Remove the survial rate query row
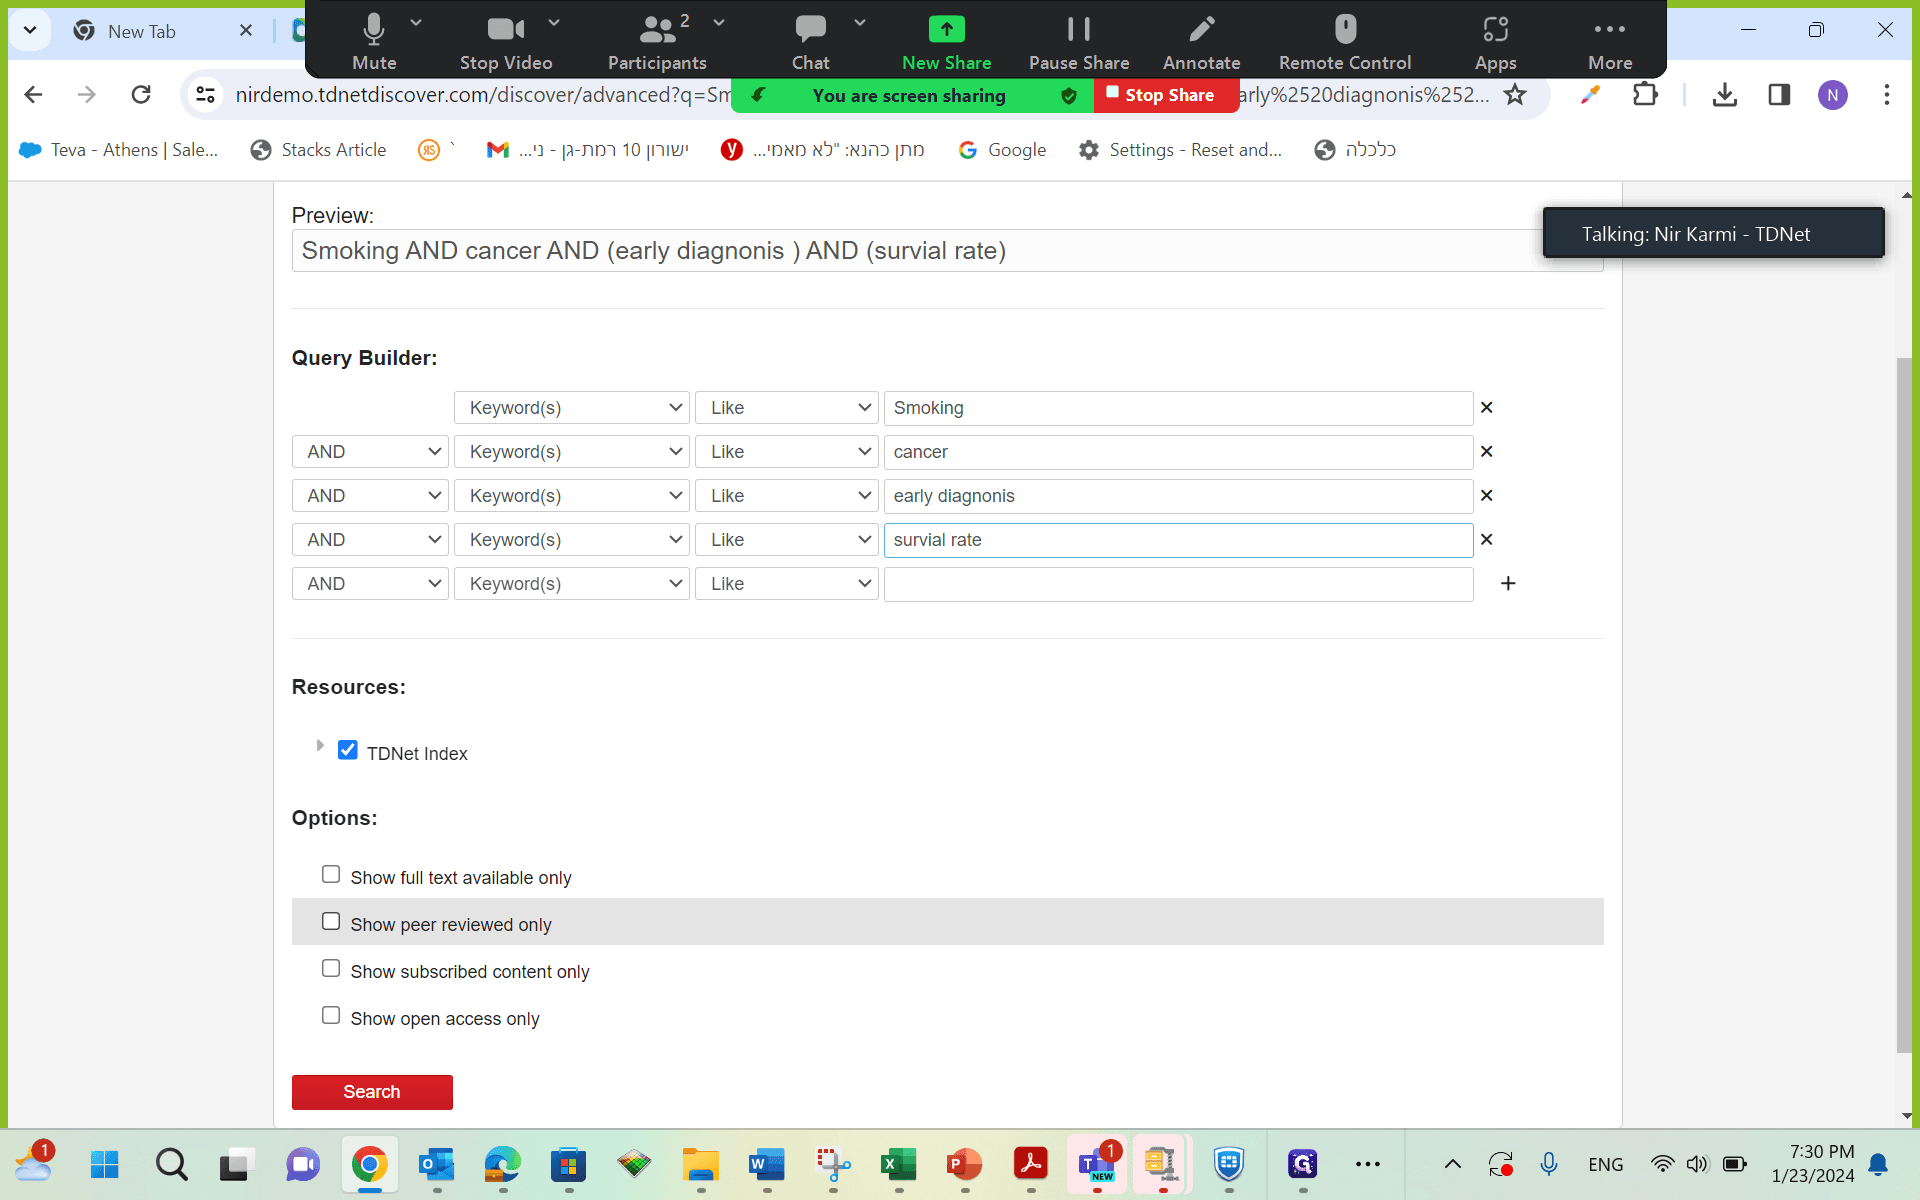Image resolution: width=1920 pixels, height=1200 pixels. [x=1486, y=540]
